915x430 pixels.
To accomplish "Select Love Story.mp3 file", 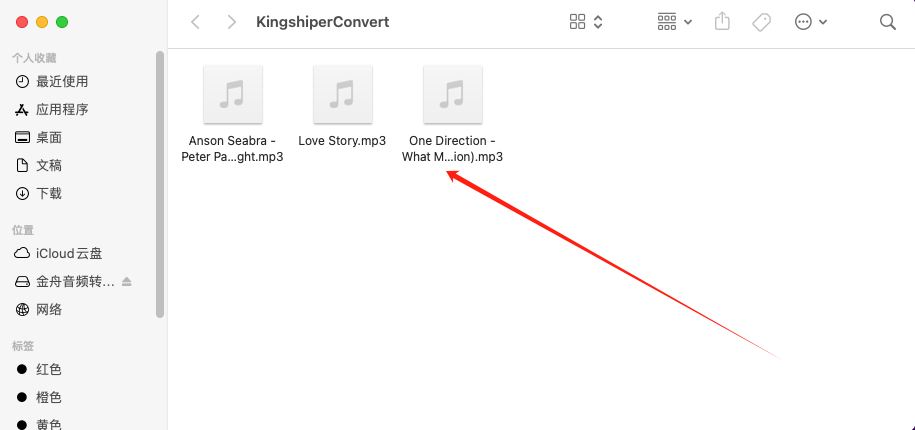I will point(343,106).
